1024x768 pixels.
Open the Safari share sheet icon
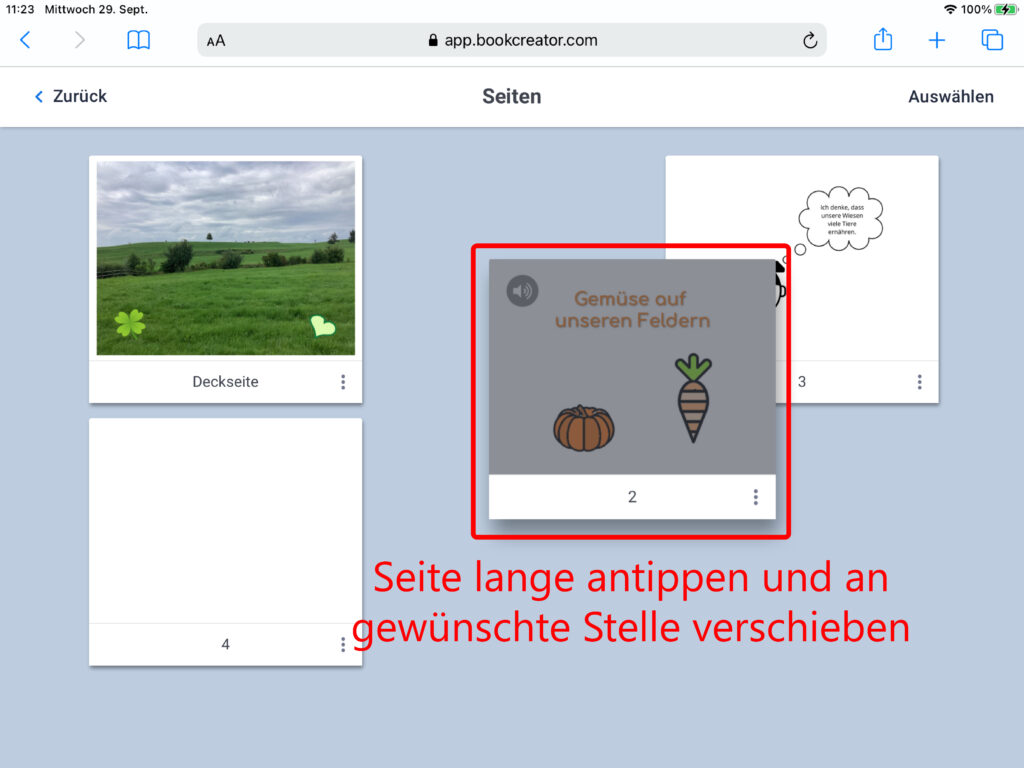click(882, 40)
